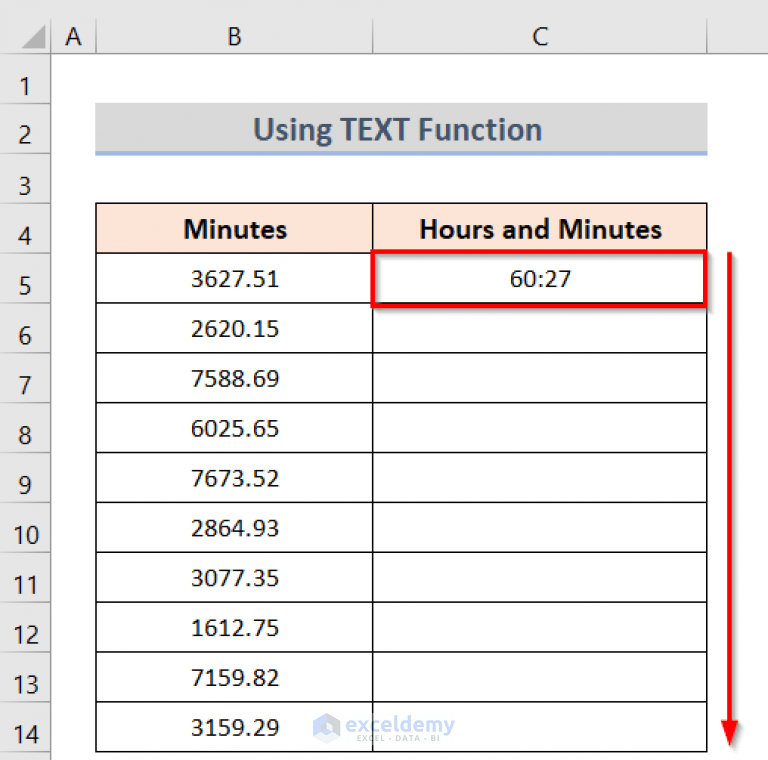Click empty result cell beside 3077.35
768x760 pixels.
point(540,578)
